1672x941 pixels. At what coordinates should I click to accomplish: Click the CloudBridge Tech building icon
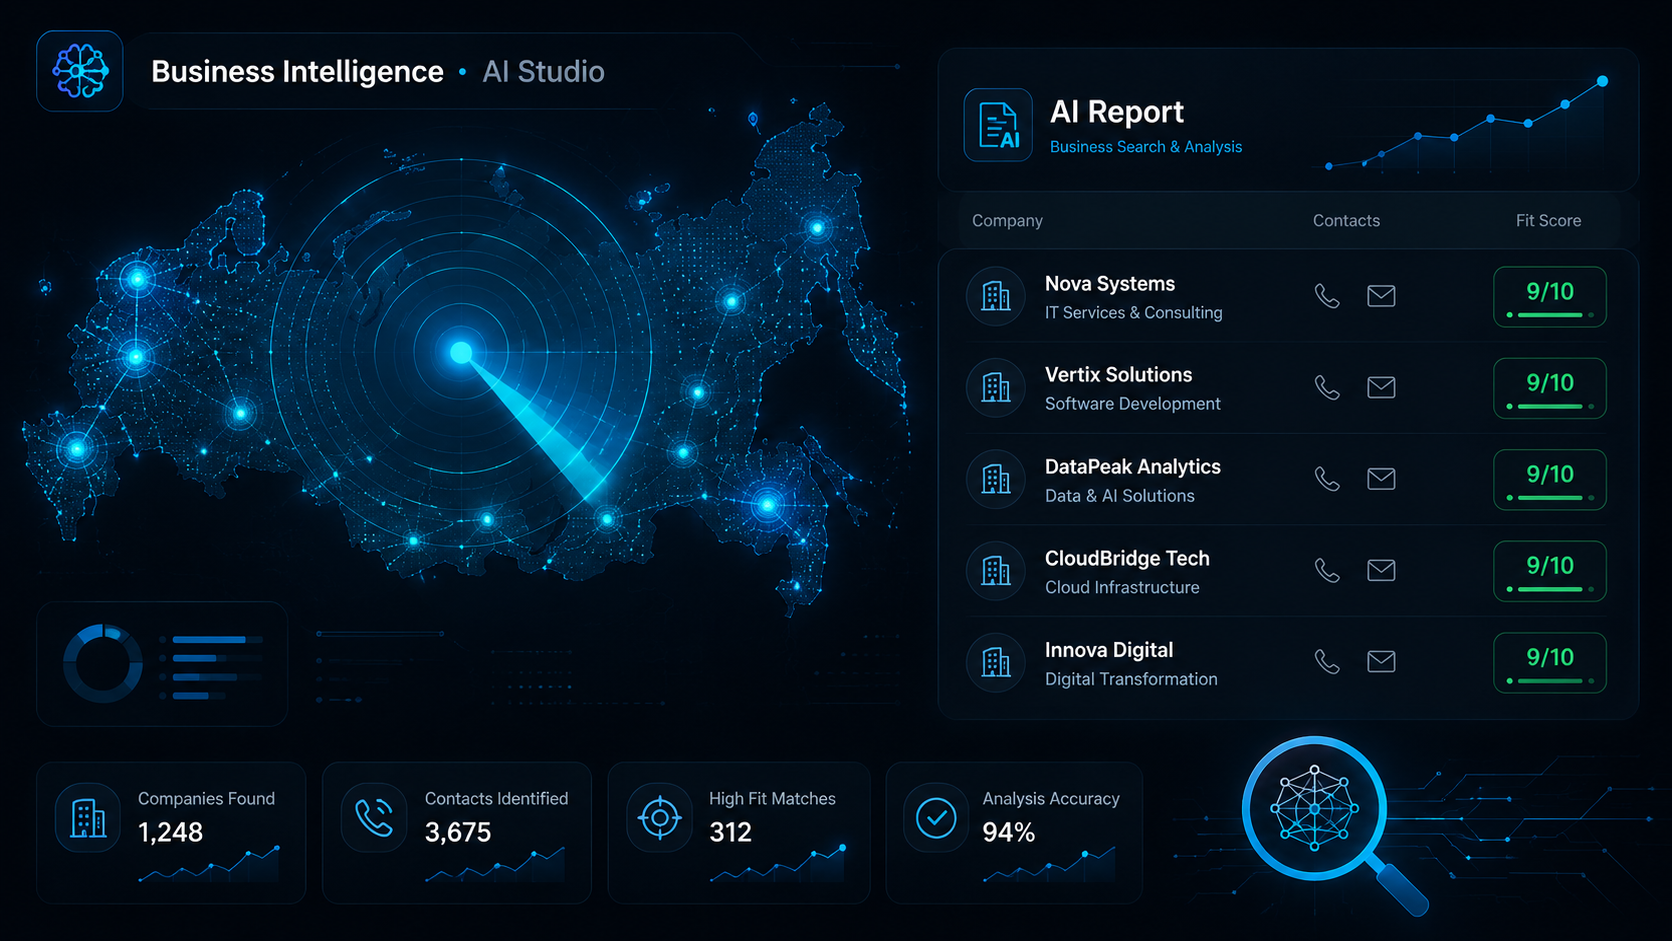pyautogui.click(x=996, y=570)
